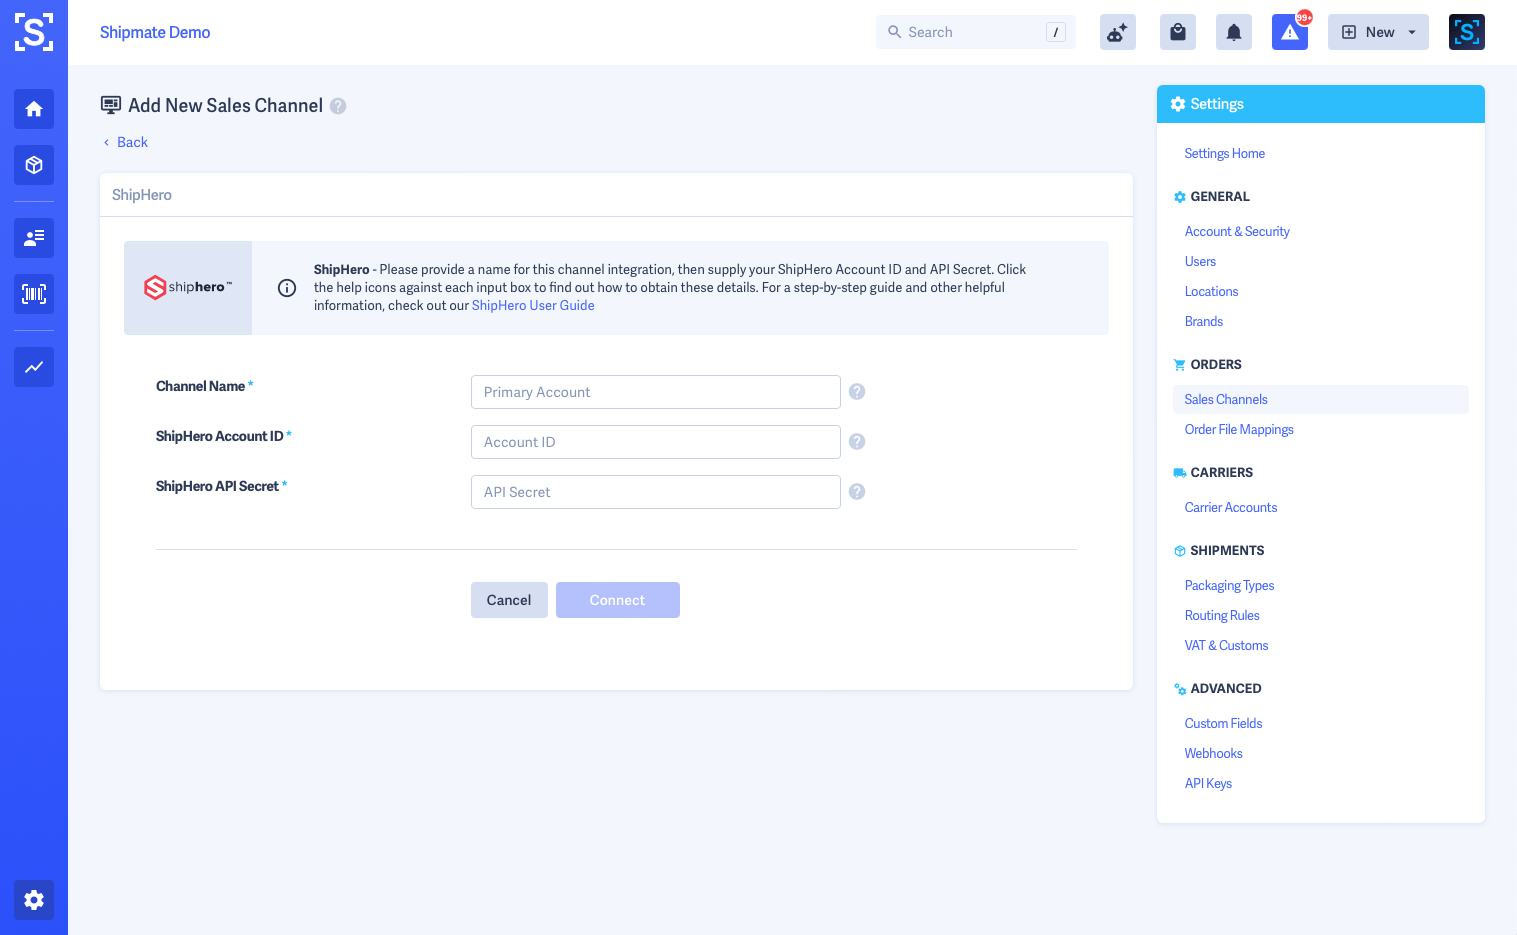Open Webhooks settings
The height and width of the screenshot is (935, 1517).
[1213, 753]
